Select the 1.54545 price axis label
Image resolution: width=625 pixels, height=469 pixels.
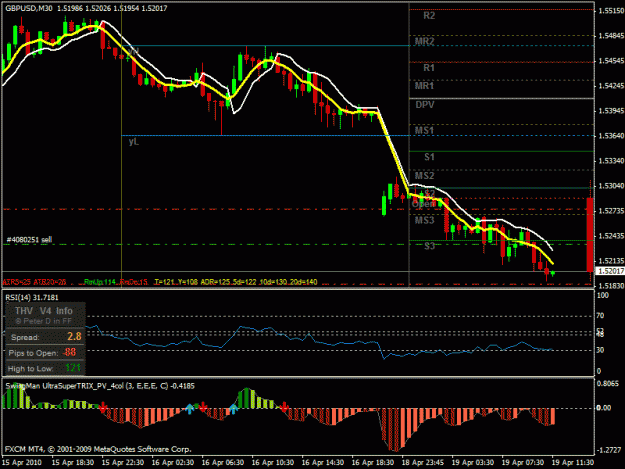click(611, 61)
